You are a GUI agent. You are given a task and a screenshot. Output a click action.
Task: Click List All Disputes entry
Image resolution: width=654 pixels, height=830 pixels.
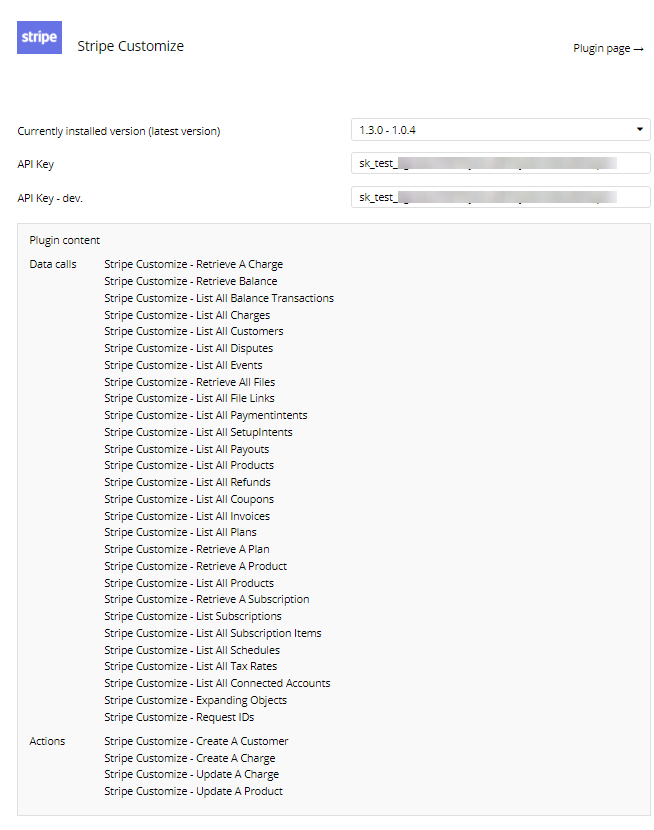(x=188, y=348)
